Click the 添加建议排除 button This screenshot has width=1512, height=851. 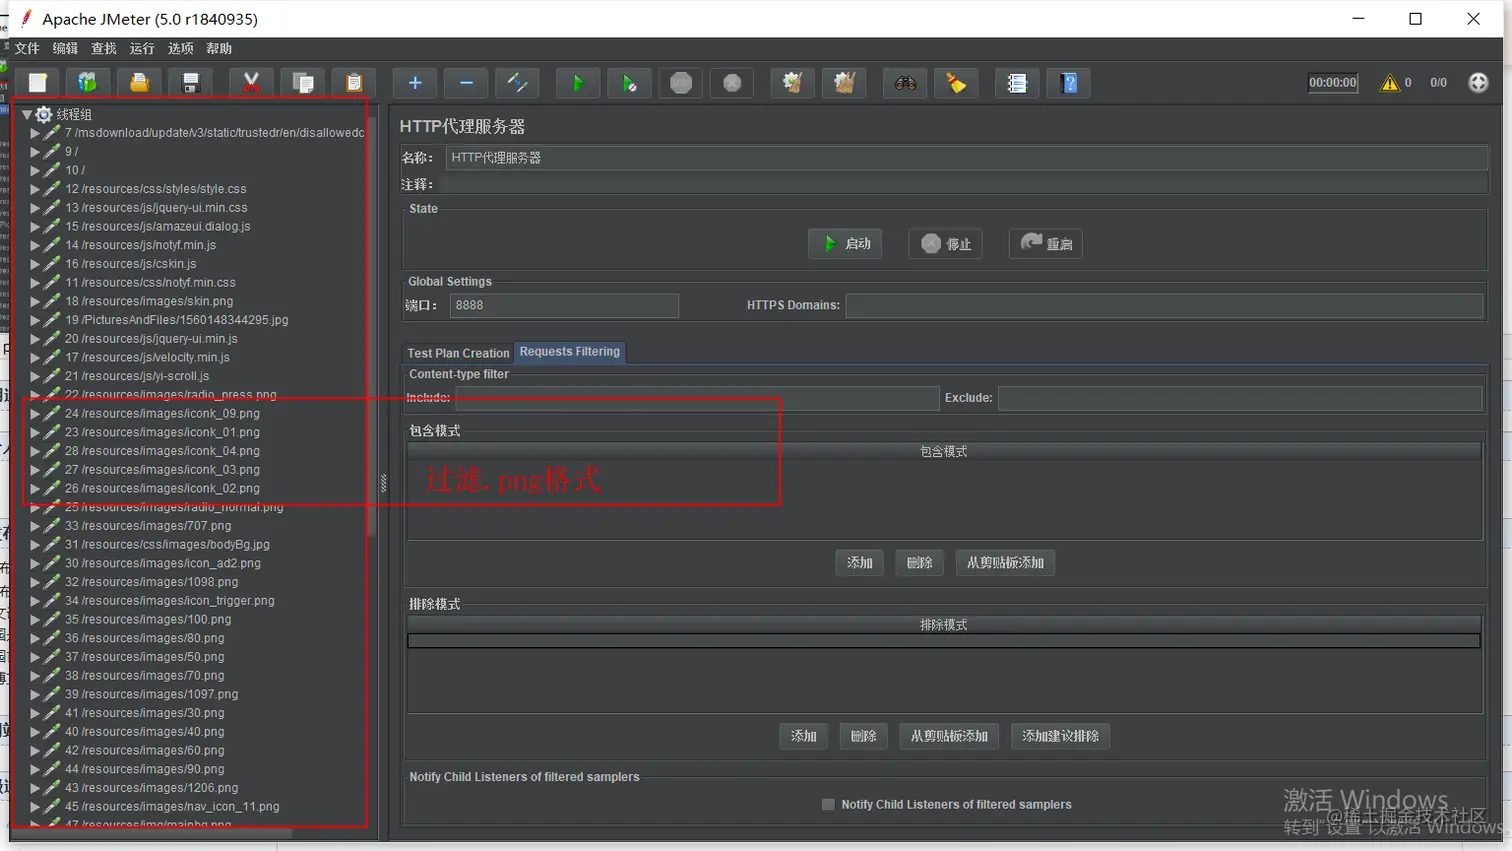(x=1060, y=736)
